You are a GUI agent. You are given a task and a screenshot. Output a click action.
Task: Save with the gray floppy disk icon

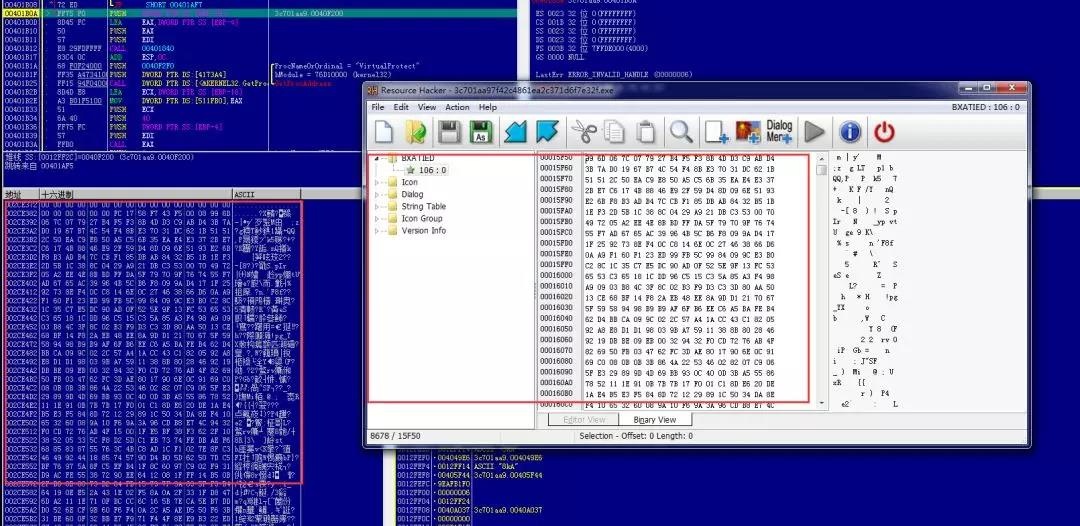(x=449, y=132)
